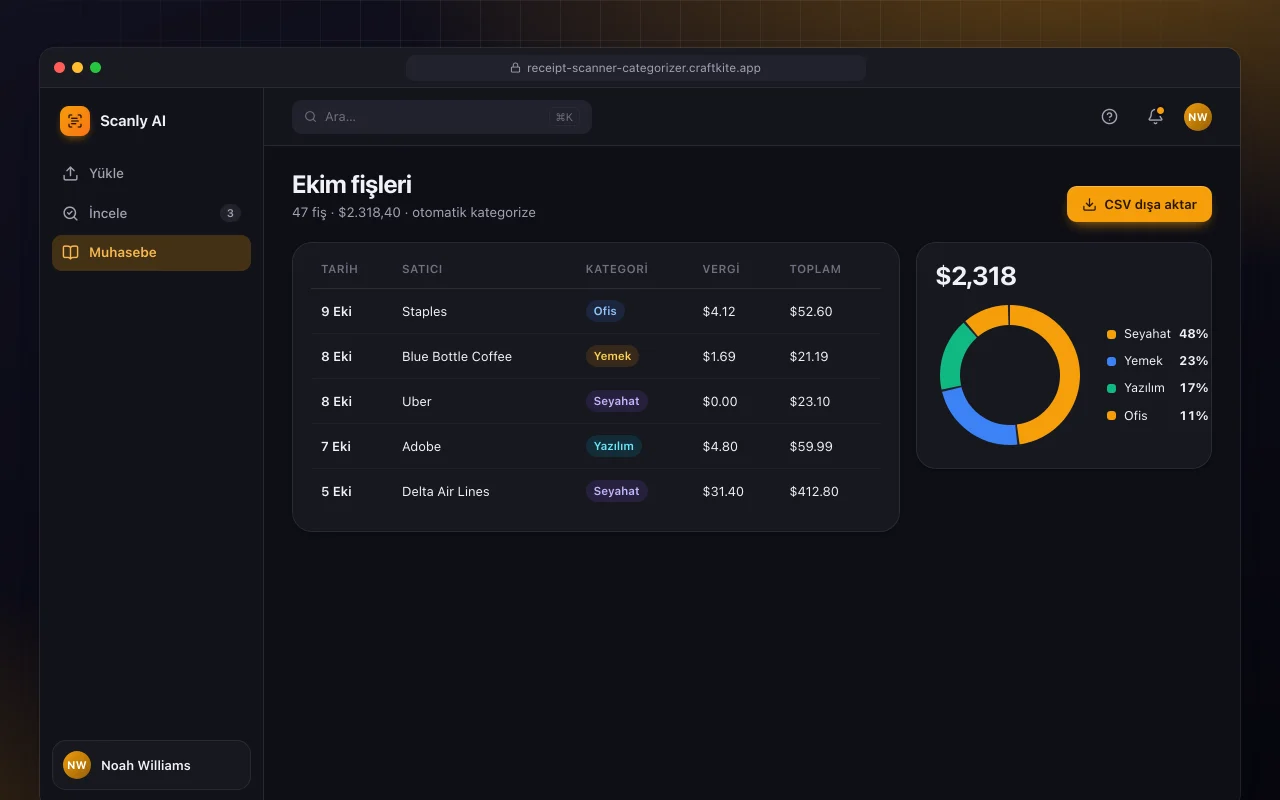Open the notifications bell icon
The width and height of the screenshot is (1280, 800).
pos(1155,117)
